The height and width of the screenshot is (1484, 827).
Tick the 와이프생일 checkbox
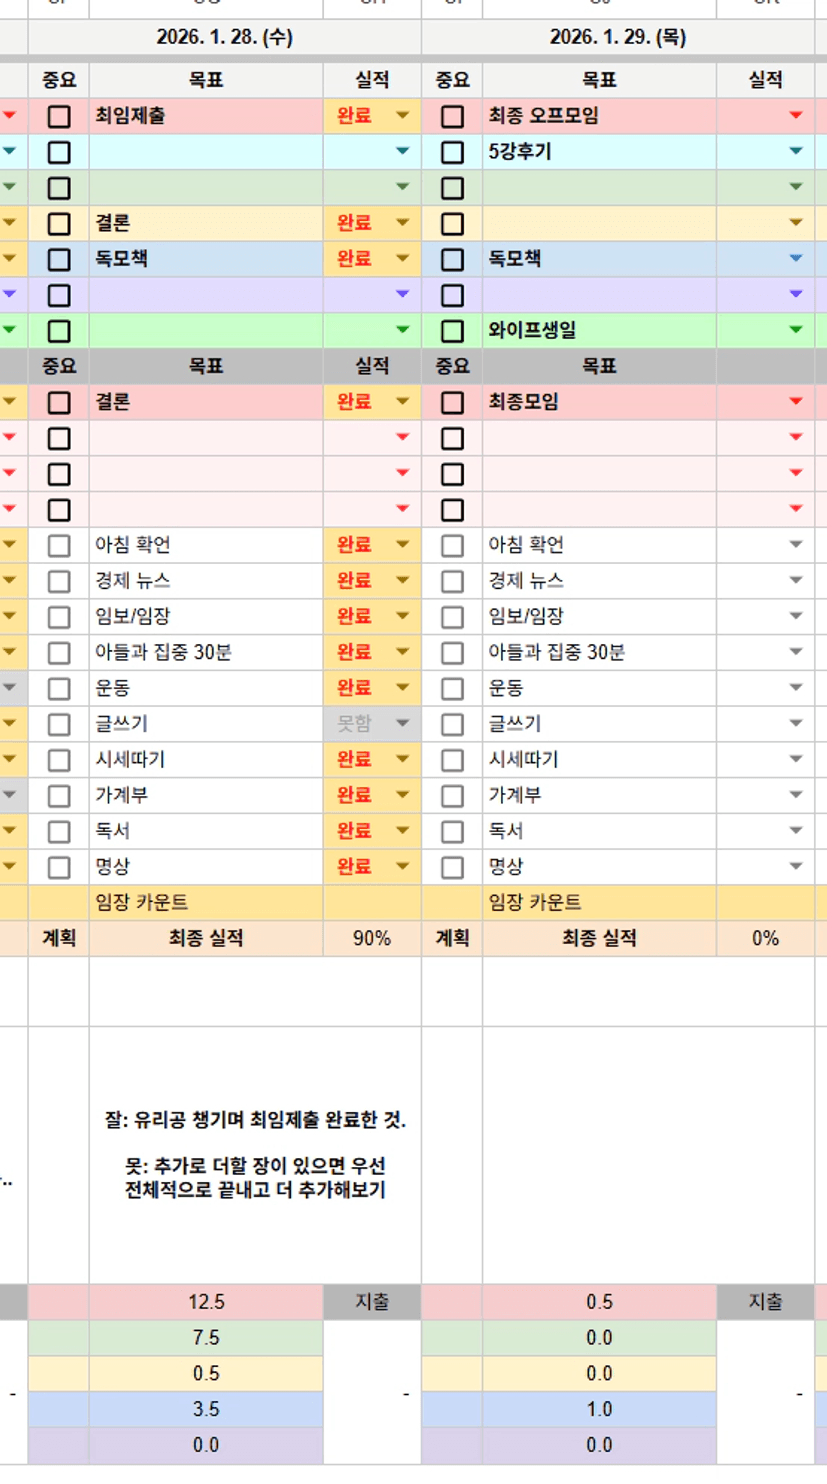[452, 331]
